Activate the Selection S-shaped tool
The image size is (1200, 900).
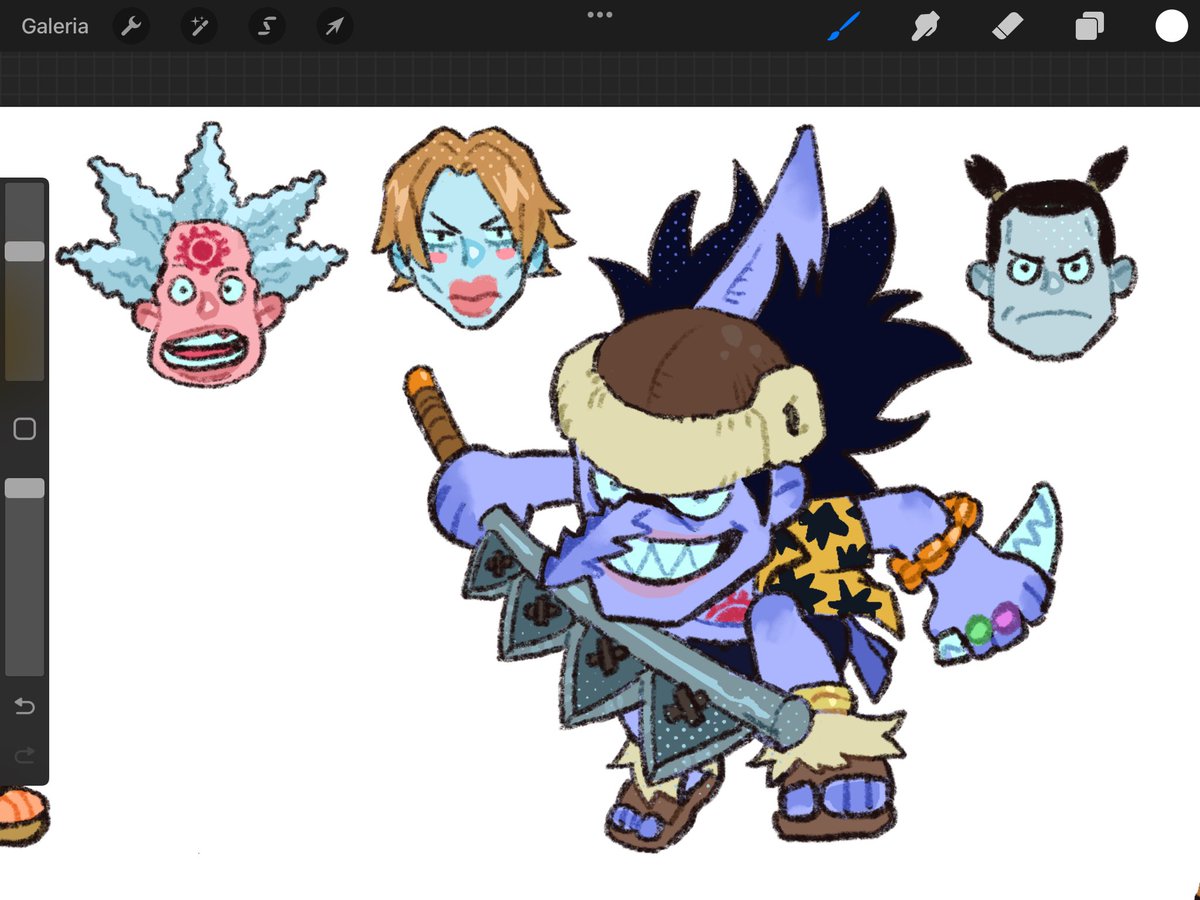(266, 27)
